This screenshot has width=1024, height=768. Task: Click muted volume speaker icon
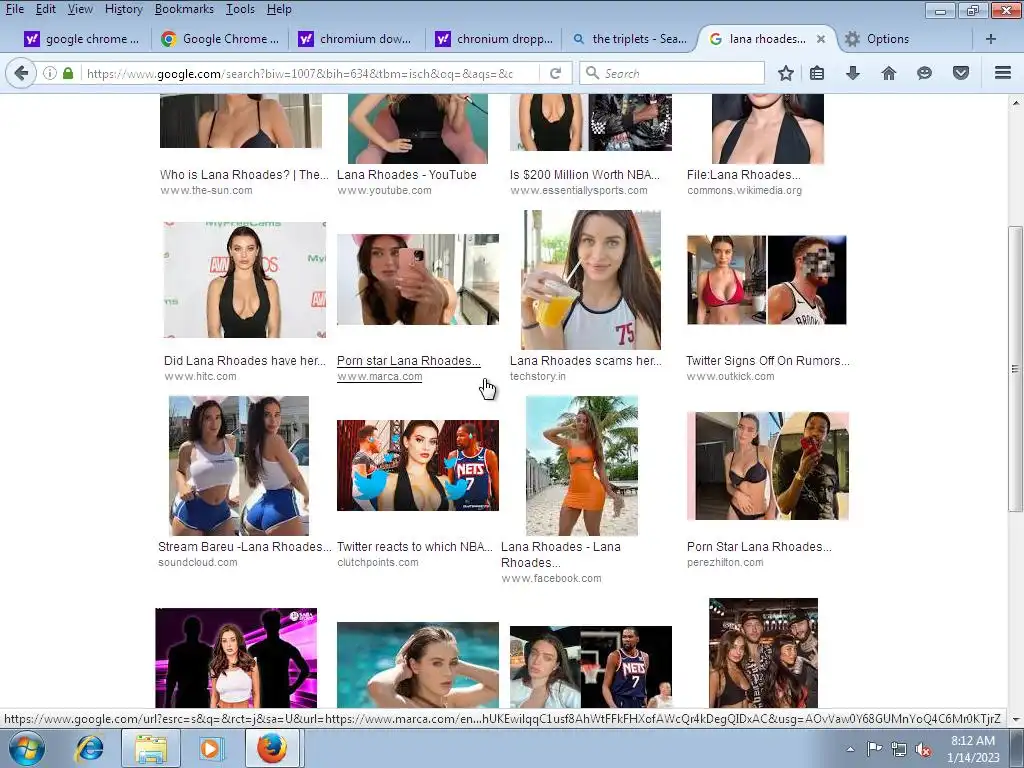coord(923,749)
